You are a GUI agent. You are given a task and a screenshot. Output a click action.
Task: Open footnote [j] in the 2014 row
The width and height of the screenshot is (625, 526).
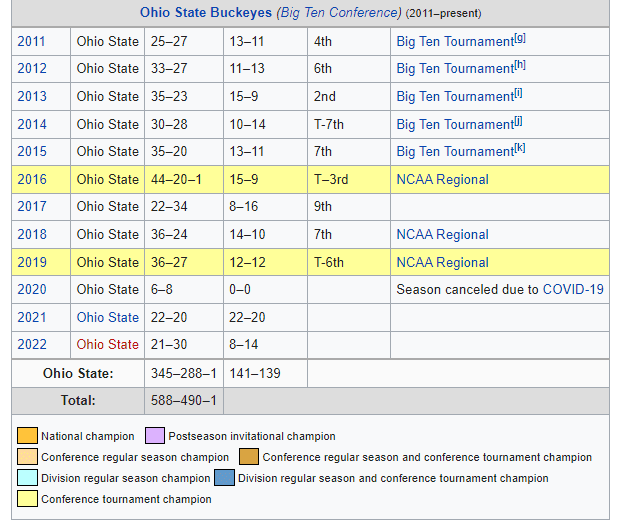519,121
